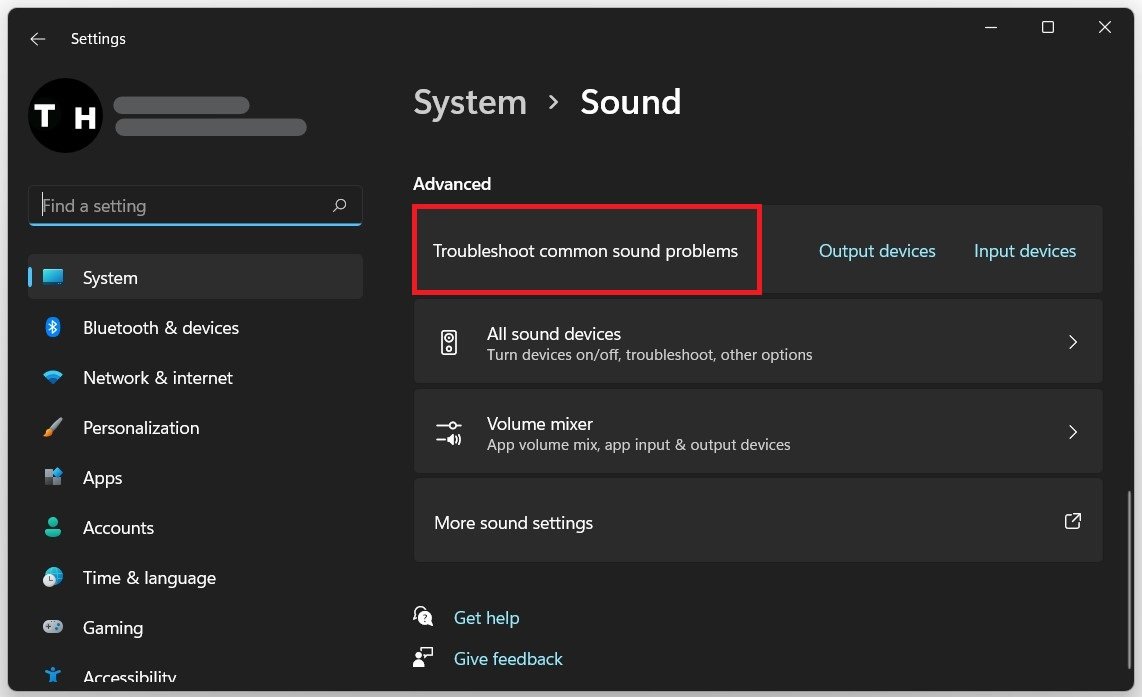The width and height of the screenshot is (1142, 697).
Task: Expand the Volume mixer chevron
Action: [1072, 432]
